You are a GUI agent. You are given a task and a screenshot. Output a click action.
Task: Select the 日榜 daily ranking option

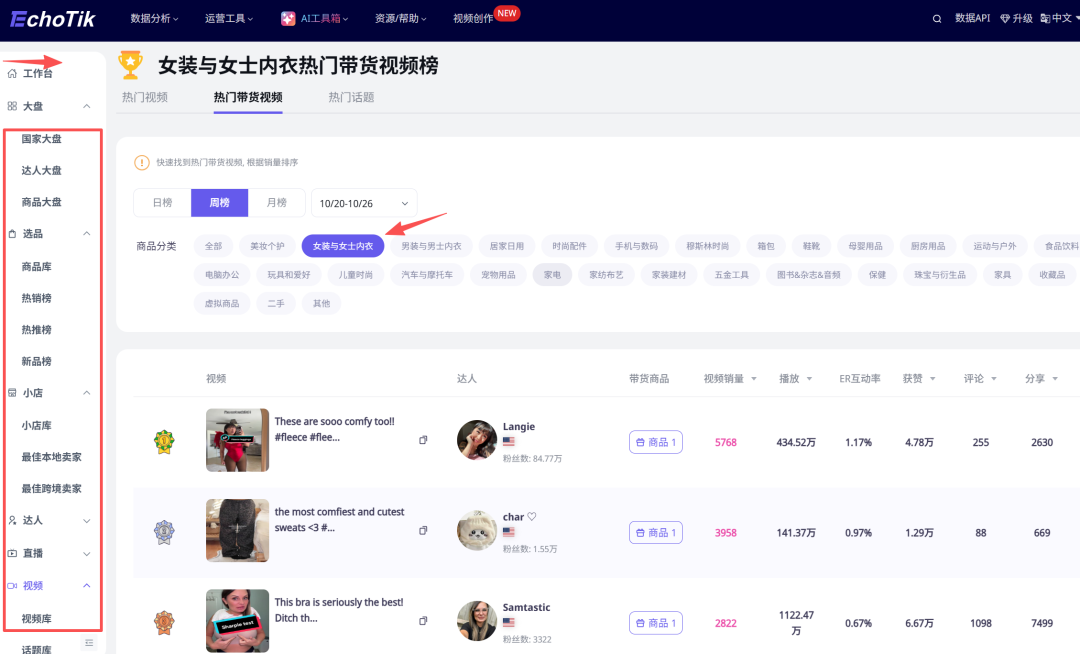162,203
